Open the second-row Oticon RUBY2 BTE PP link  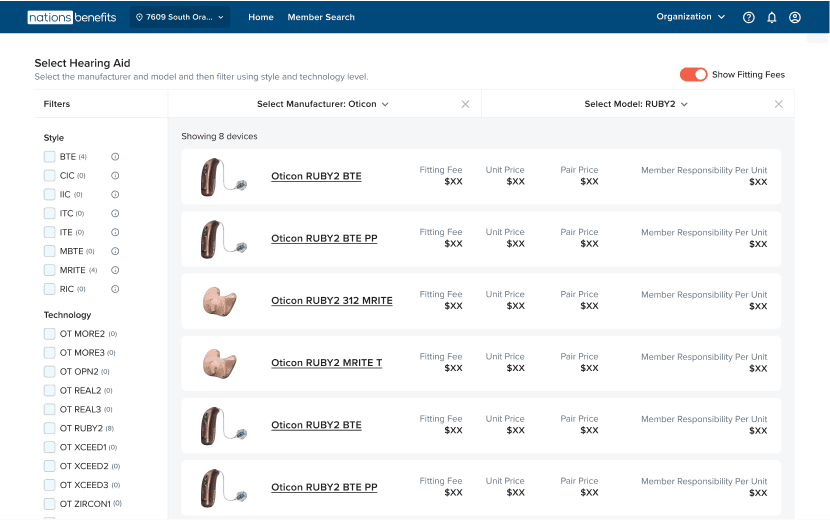[324, 238]
